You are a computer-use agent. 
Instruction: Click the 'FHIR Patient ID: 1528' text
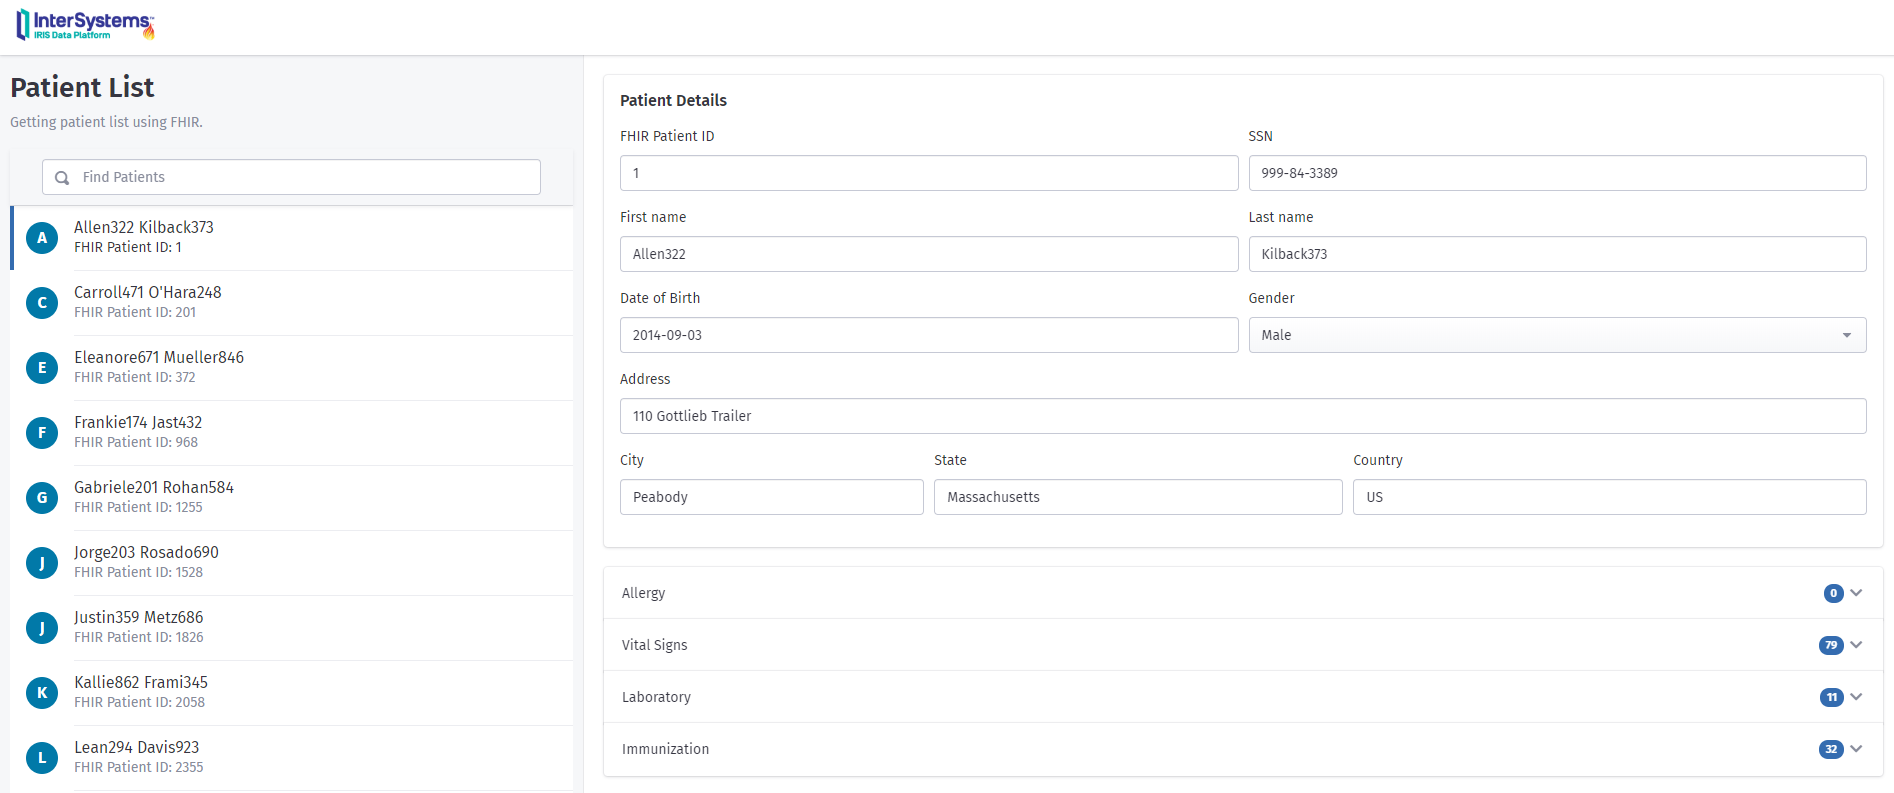point(138,572)
